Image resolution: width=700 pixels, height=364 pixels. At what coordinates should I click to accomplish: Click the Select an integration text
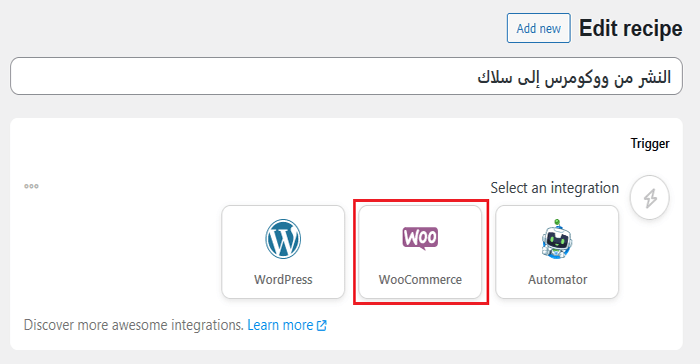(x=554, y=188)
